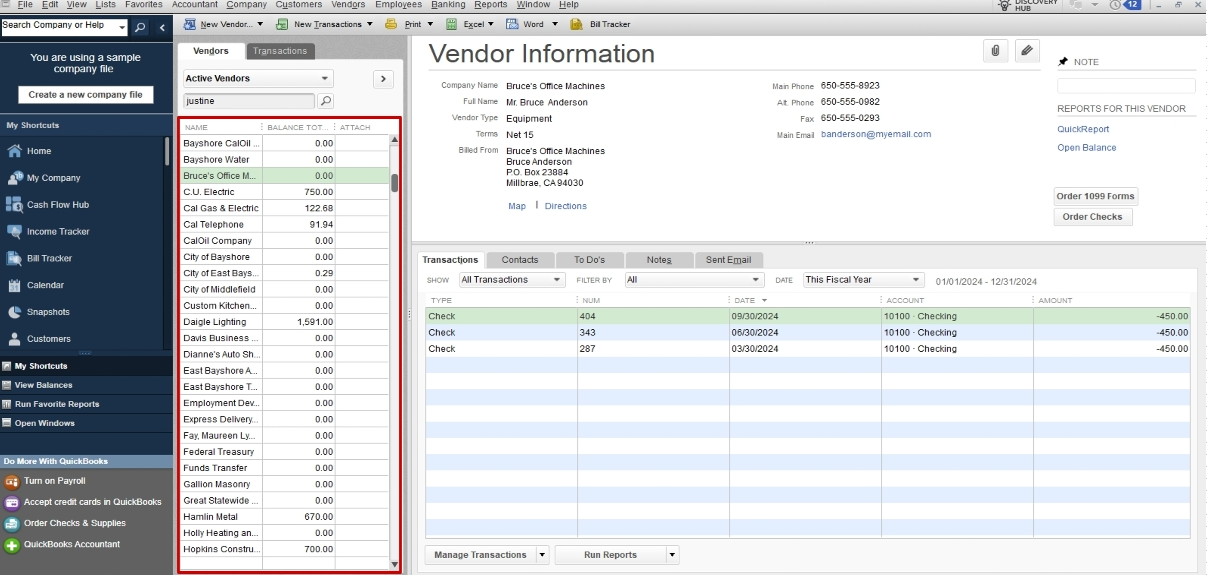
Task: Open the Show All Transactions dropdown
Action: tap(512, 280)
